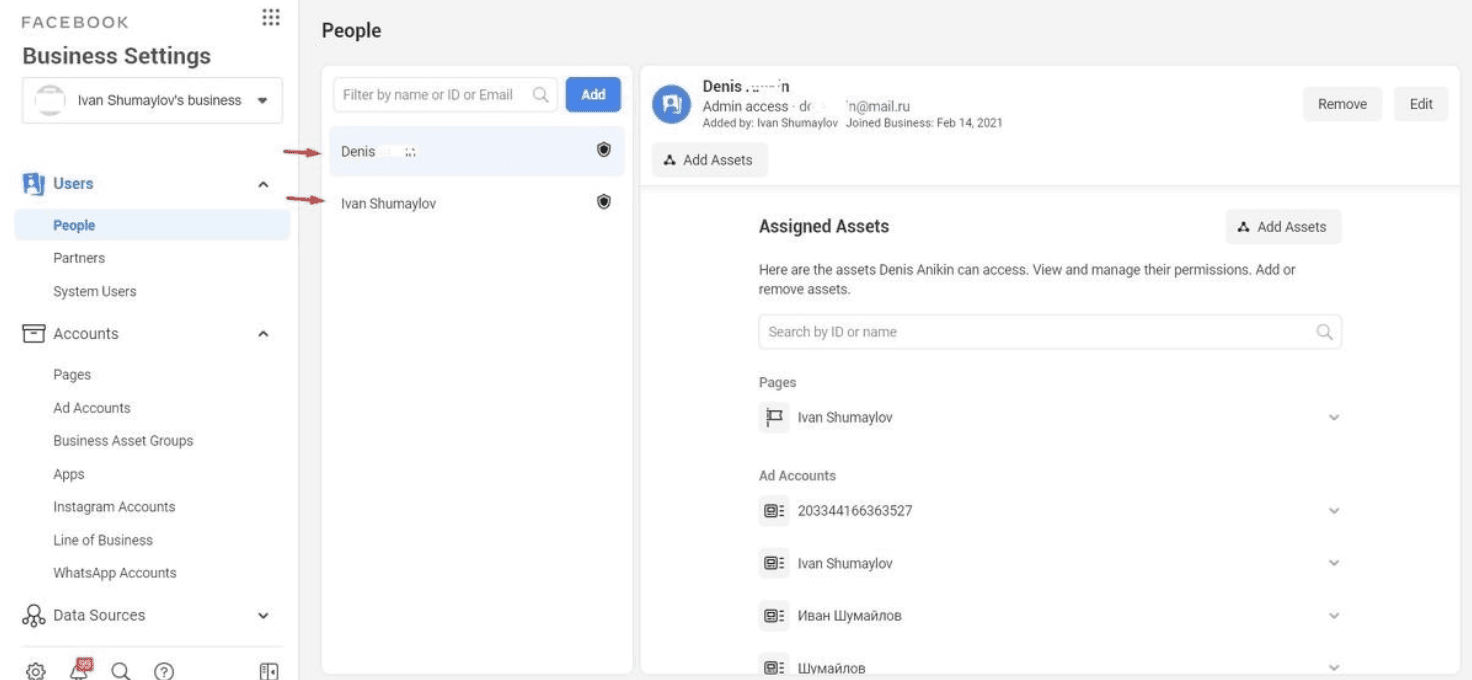Click Add Assets button below Denis header
1472x680 pixels.
(710, 160)
